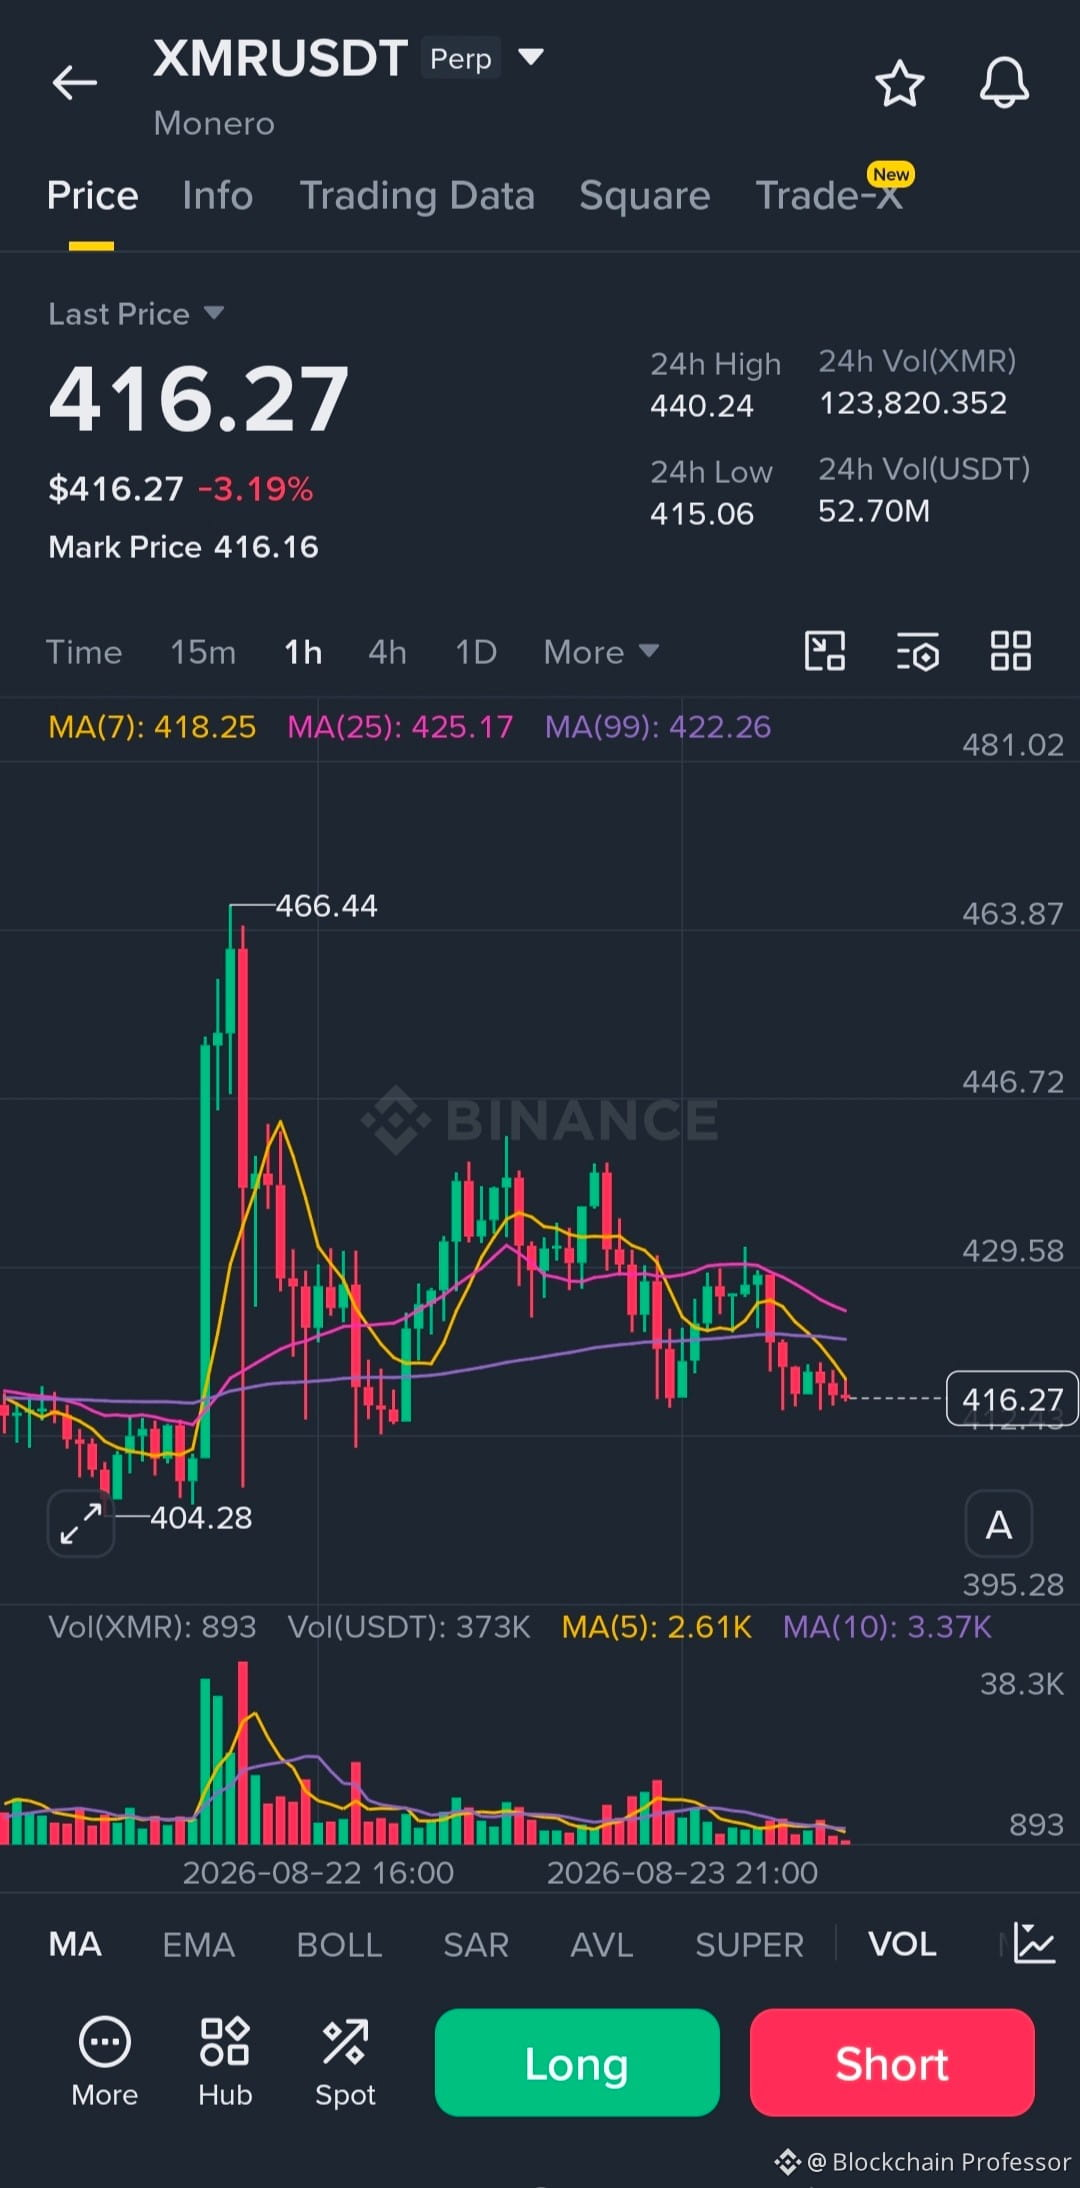Image resolution: width=1080 pixels, height=2188 pixels.
Task: Open chart indicator settings icon
Action: pyautogui.click(x=917, y=651)
